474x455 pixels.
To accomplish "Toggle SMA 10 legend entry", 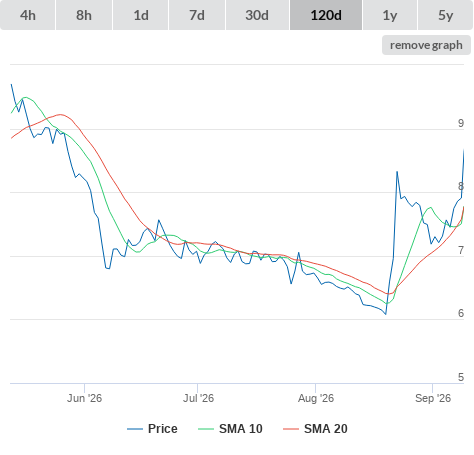I will click(230, 429).
